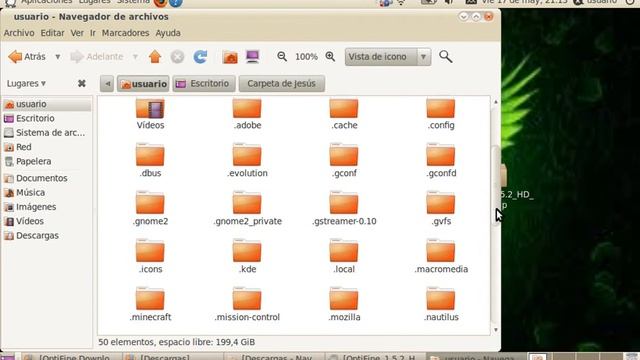Click the scrollbar up arrow
Viewport: 640px width, 360px height.
point(496,102)
